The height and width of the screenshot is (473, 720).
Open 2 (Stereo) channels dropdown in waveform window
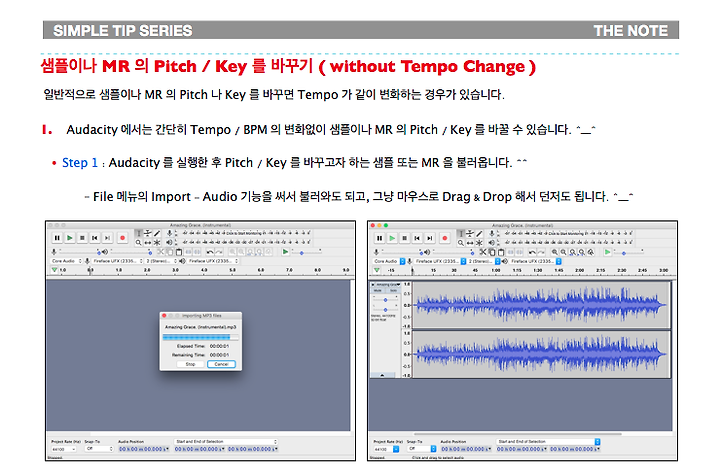pos(484,261)
